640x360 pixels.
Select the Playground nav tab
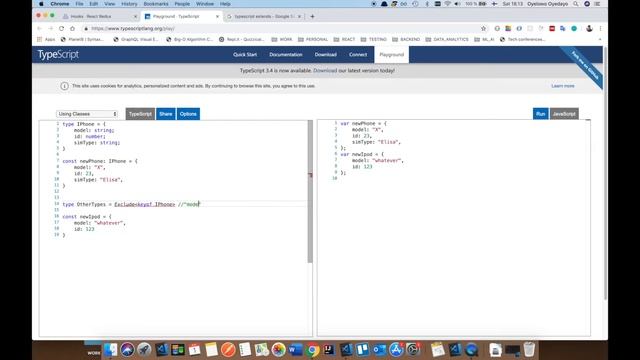coord(391,55)
